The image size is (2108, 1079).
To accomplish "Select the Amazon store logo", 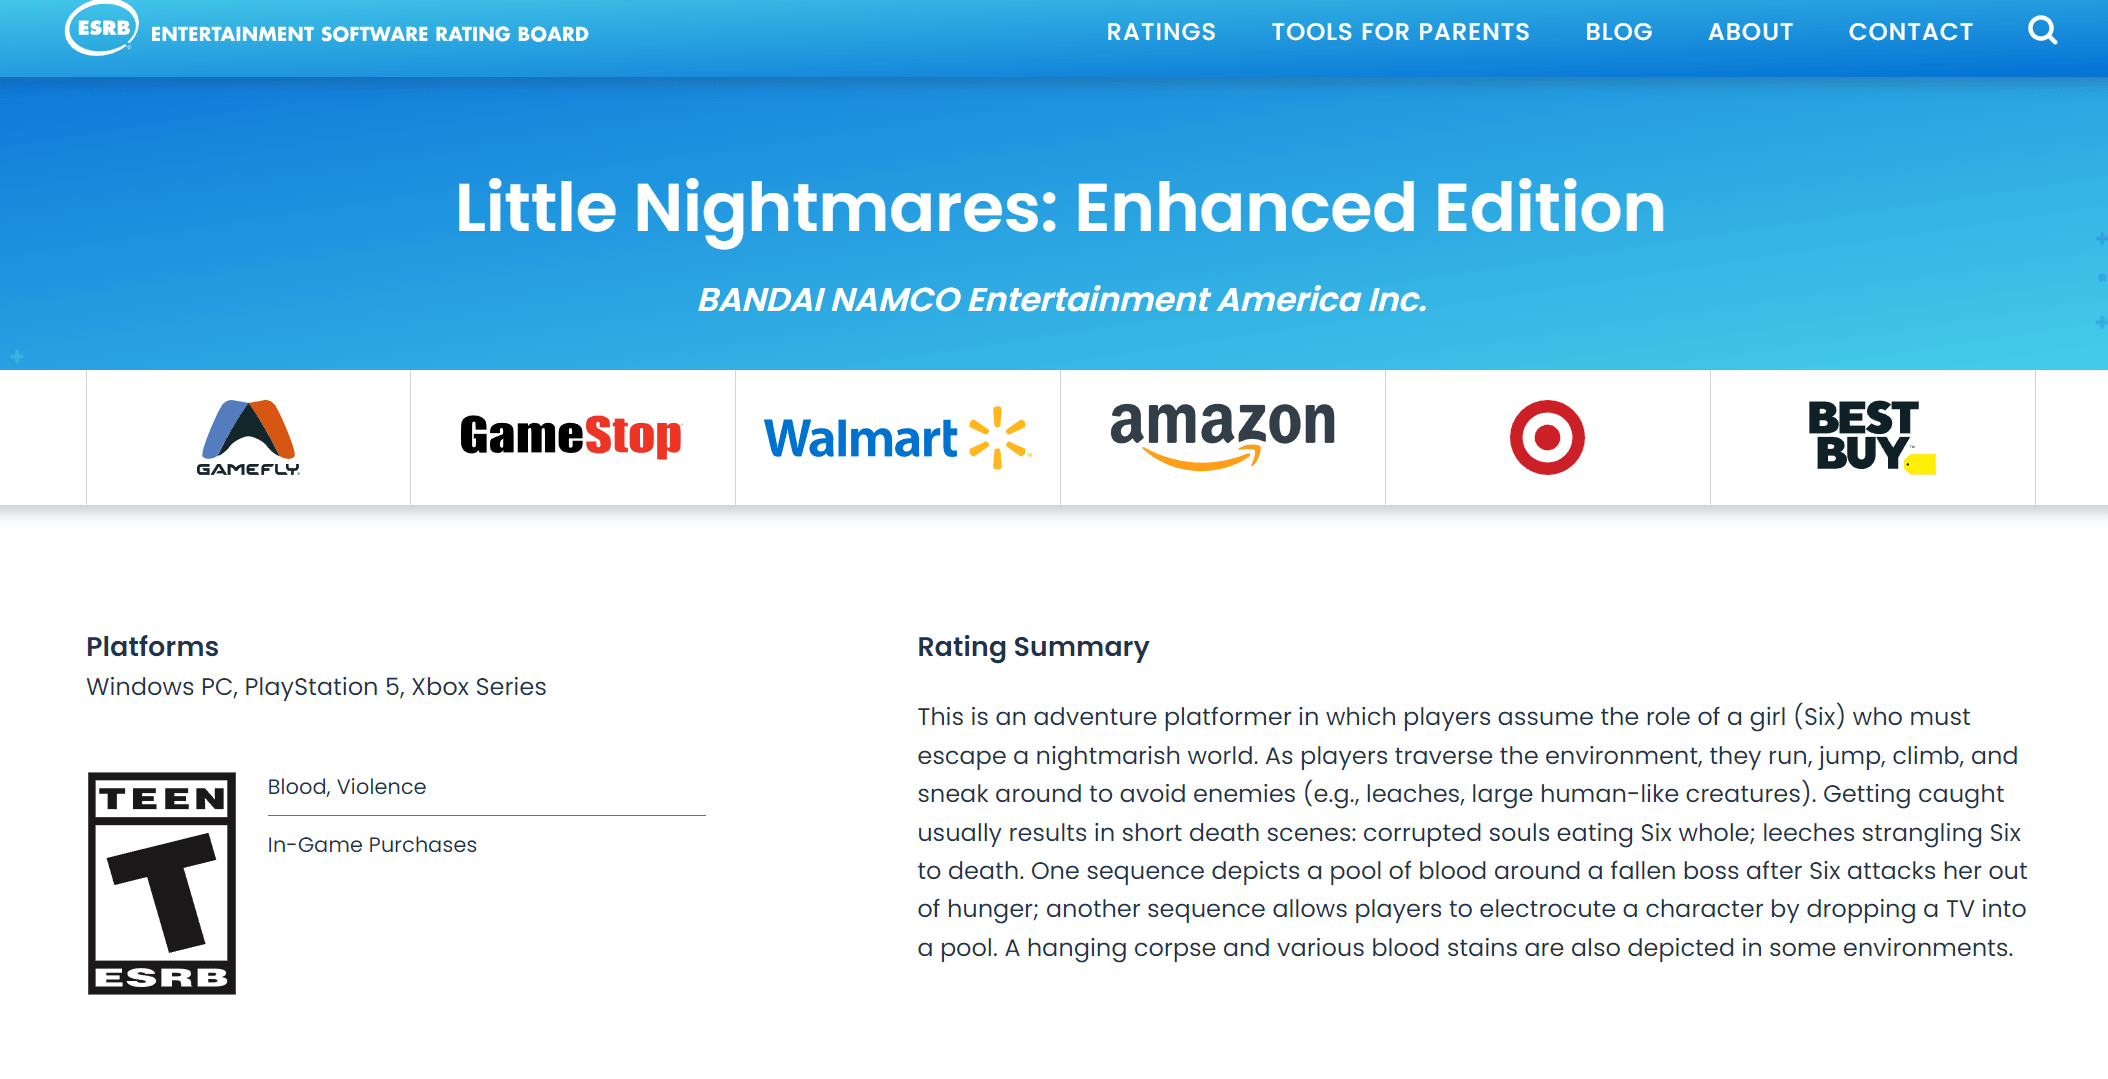I will [x=1222, y=434].
